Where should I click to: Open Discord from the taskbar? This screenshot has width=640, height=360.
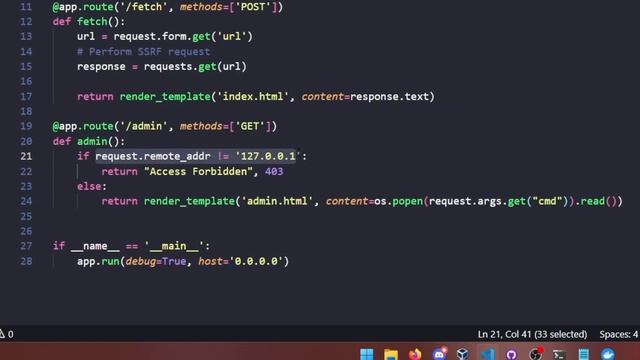point(439,354)
